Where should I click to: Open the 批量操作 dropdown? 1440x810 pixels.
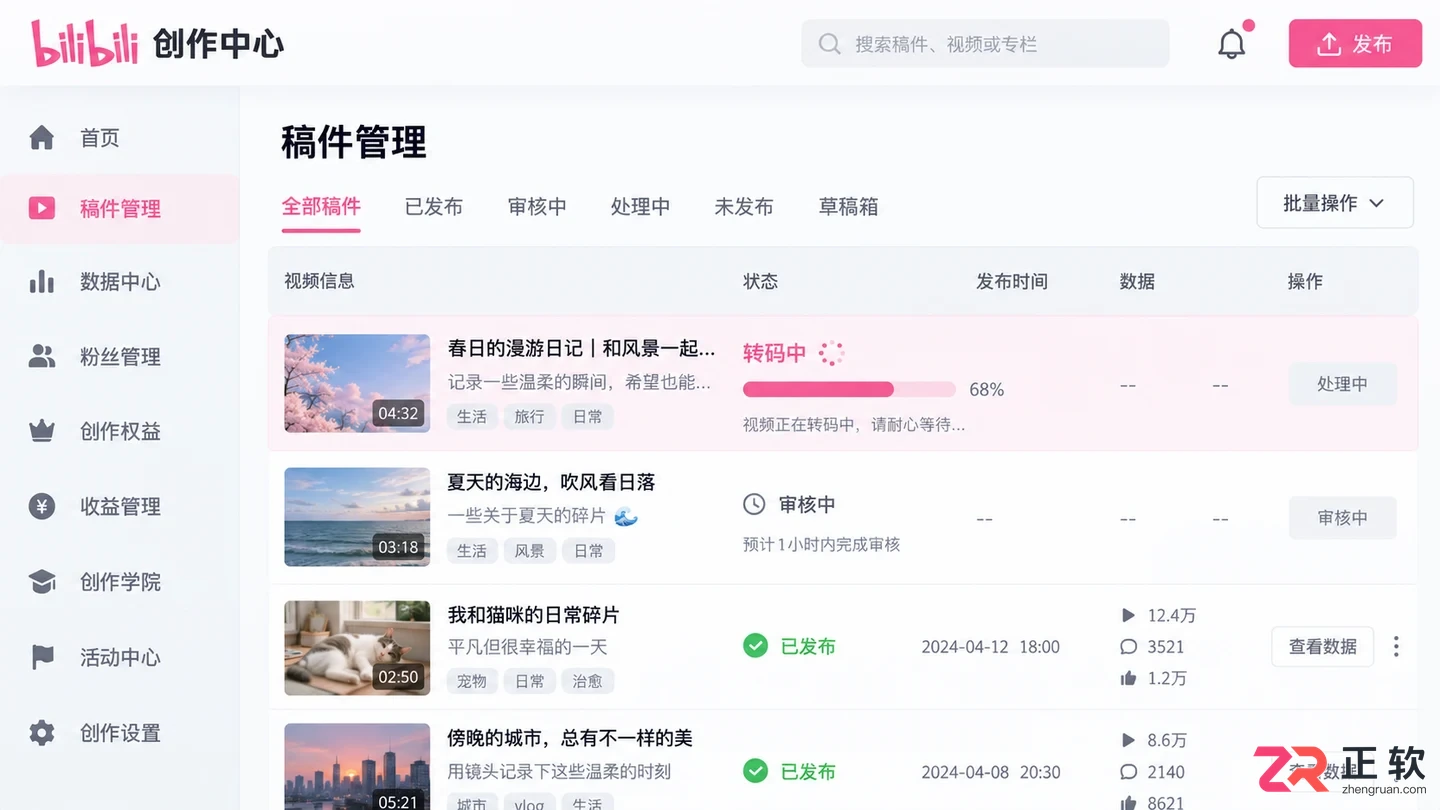coord(1335,203)
